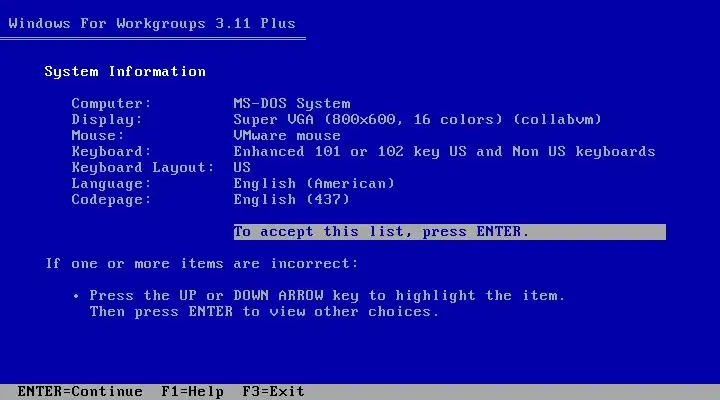720x400 pixels.
Task: Click the System Information heading
Action: (125, 72)
